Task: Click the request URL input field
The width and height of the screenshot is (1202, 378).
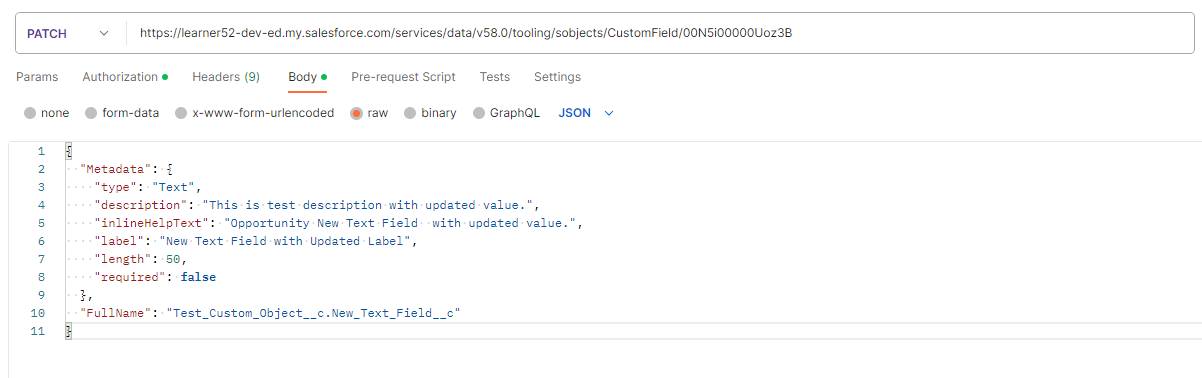Action: click(x=660, y=33)
